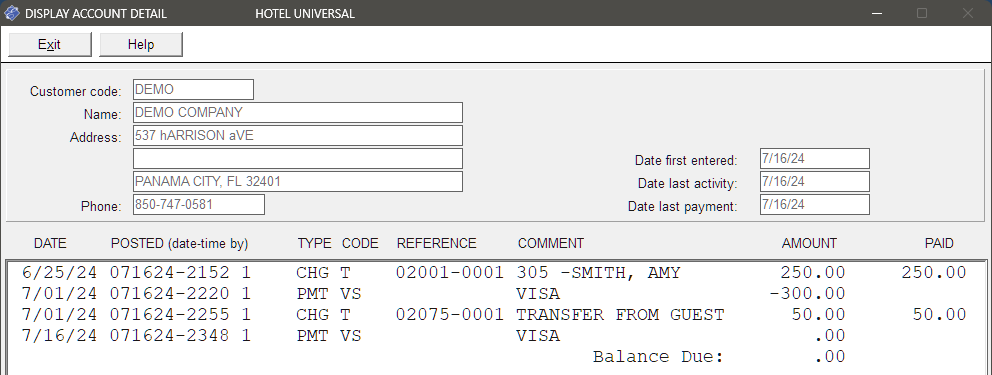Click the application icon in title bar
Viewport: 992px width, 375px height.
[11, 13]
